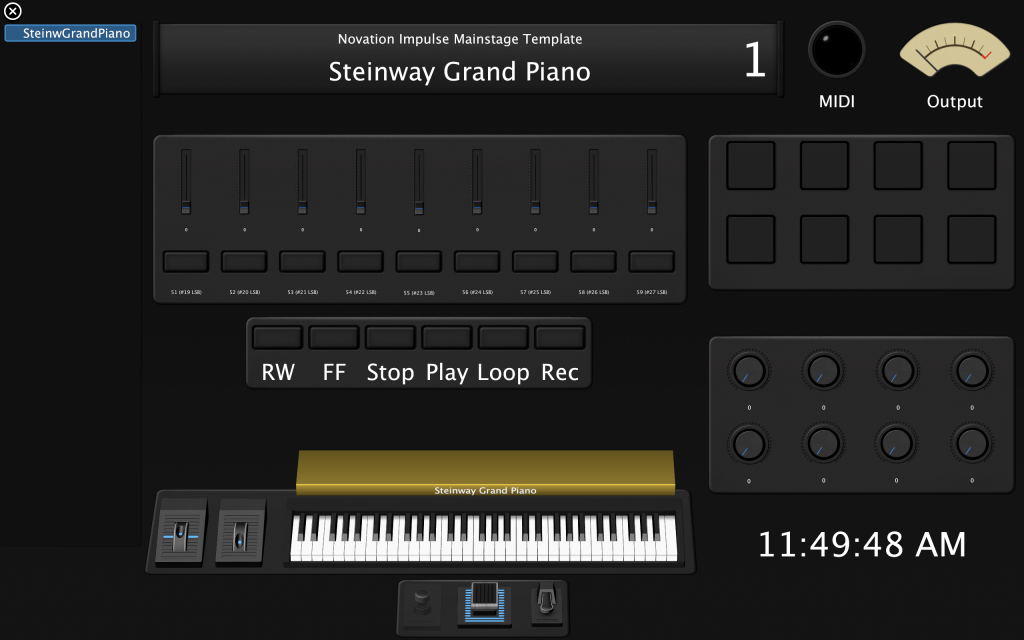Toggle the S4 (#22 LSB) button

[x=360, y=261]
